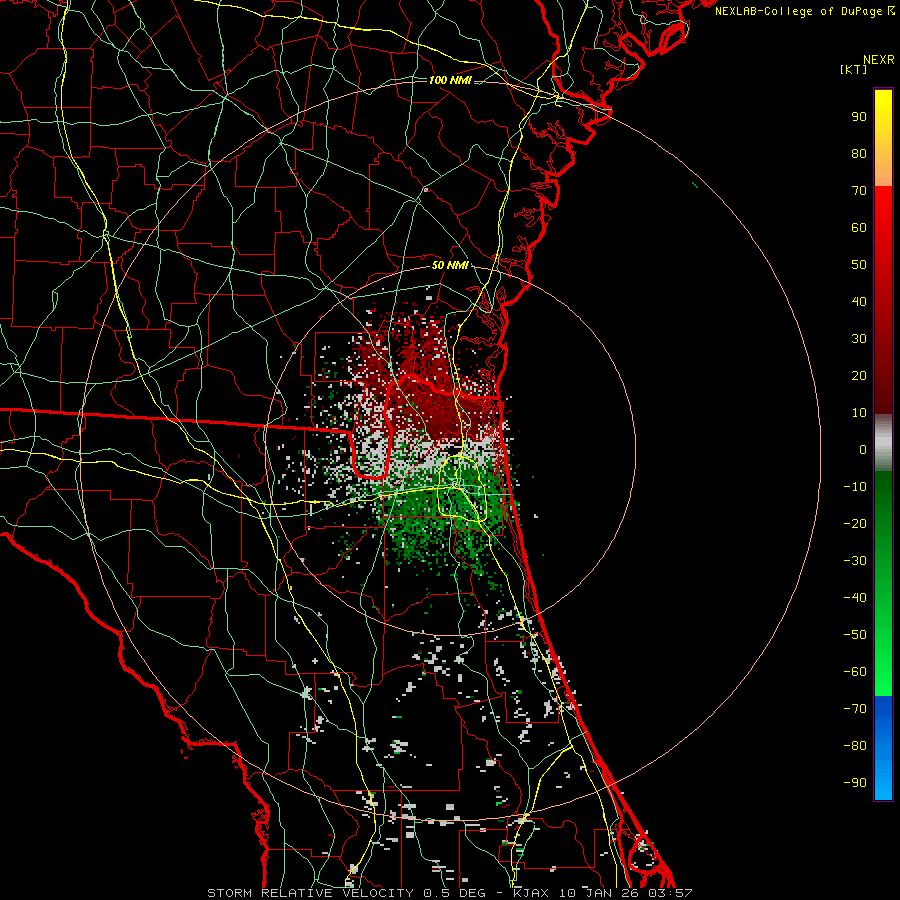Click the 30 value on the velocity scale
Screen dimensions: 900x900
[859, 339]
